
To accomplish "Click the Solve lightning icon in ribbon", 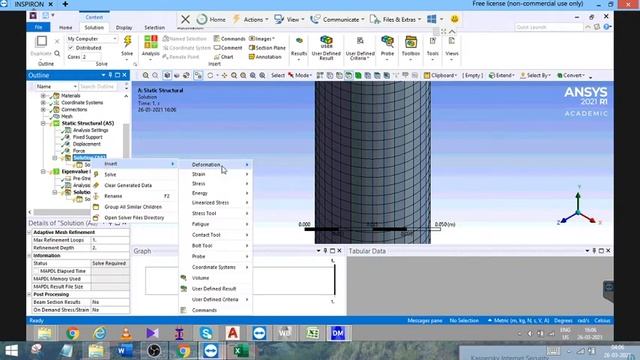I will [127, 42].
